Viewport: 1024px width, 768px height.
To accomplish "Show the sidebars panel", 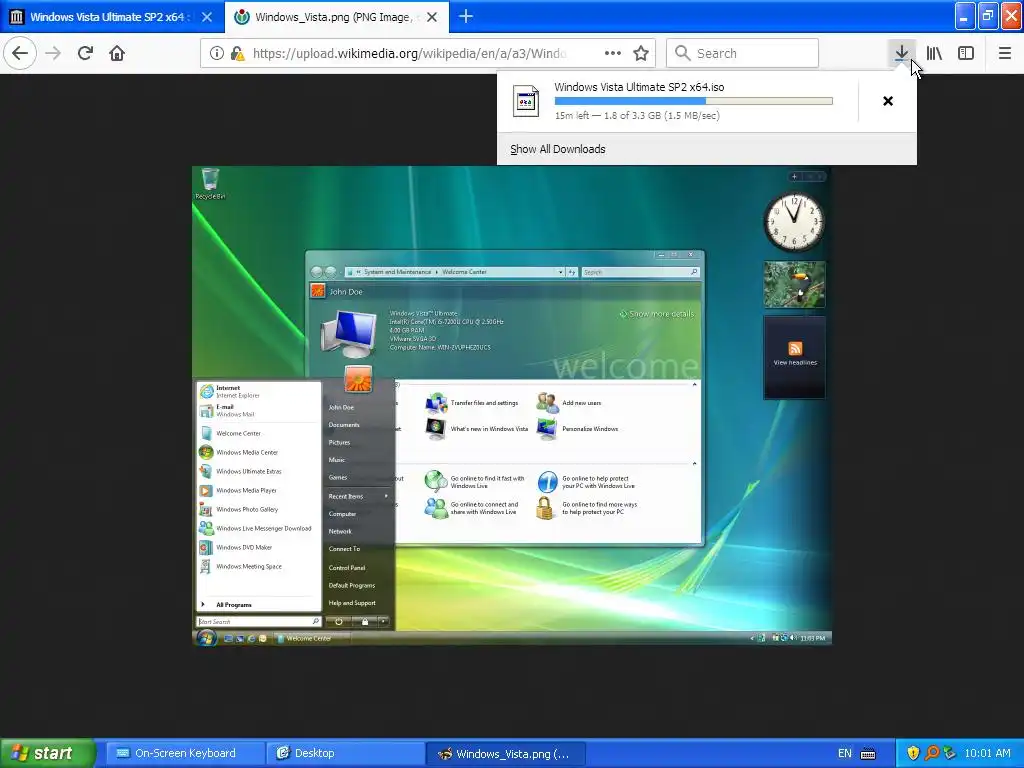I will 966,53.
